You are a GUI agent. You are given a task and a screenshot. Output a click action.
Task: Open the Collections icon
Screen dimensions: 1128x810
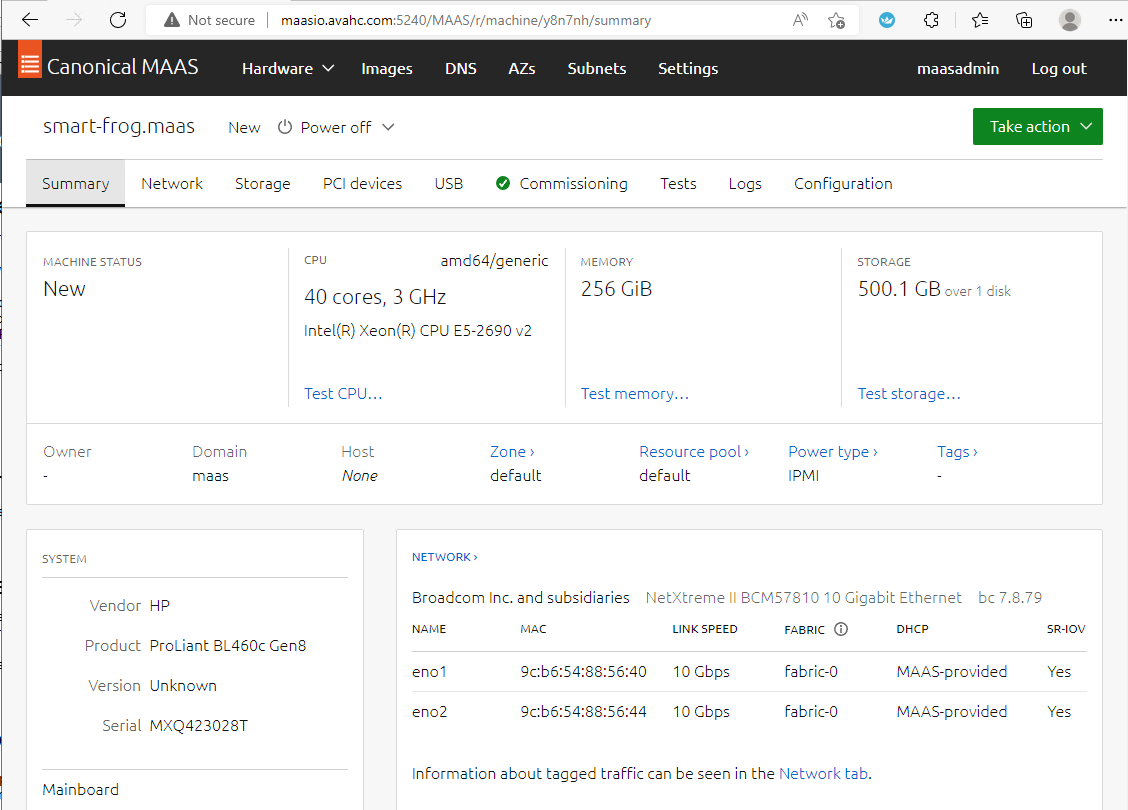1024,20
